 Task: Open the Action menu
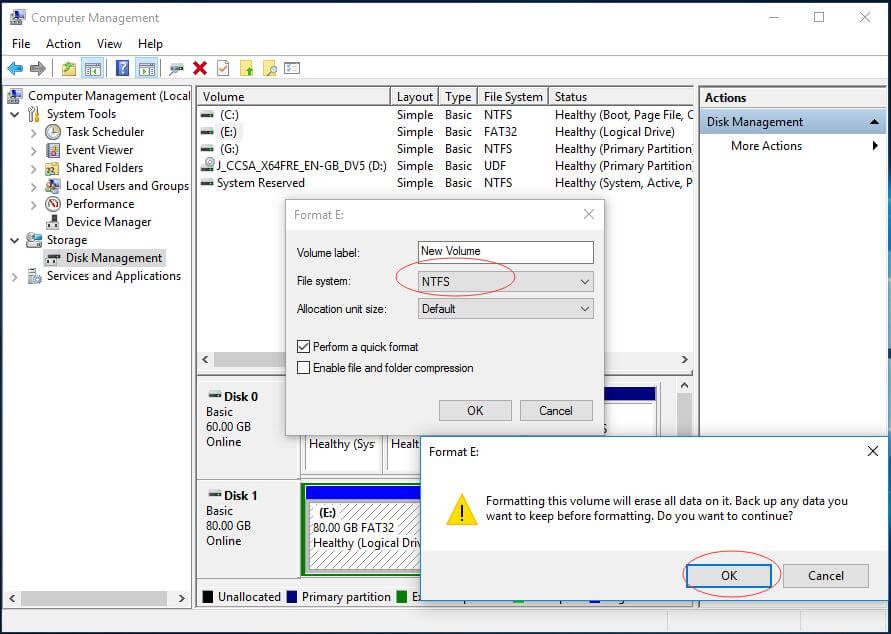coord(63,44)
